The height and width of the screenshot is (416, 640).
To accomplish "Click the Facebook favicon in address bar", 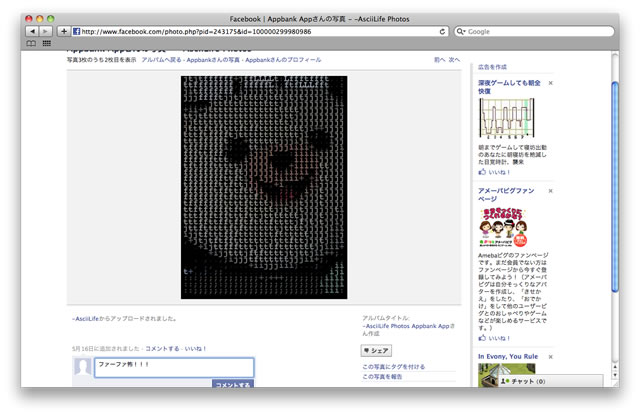I will coord(76,31).
